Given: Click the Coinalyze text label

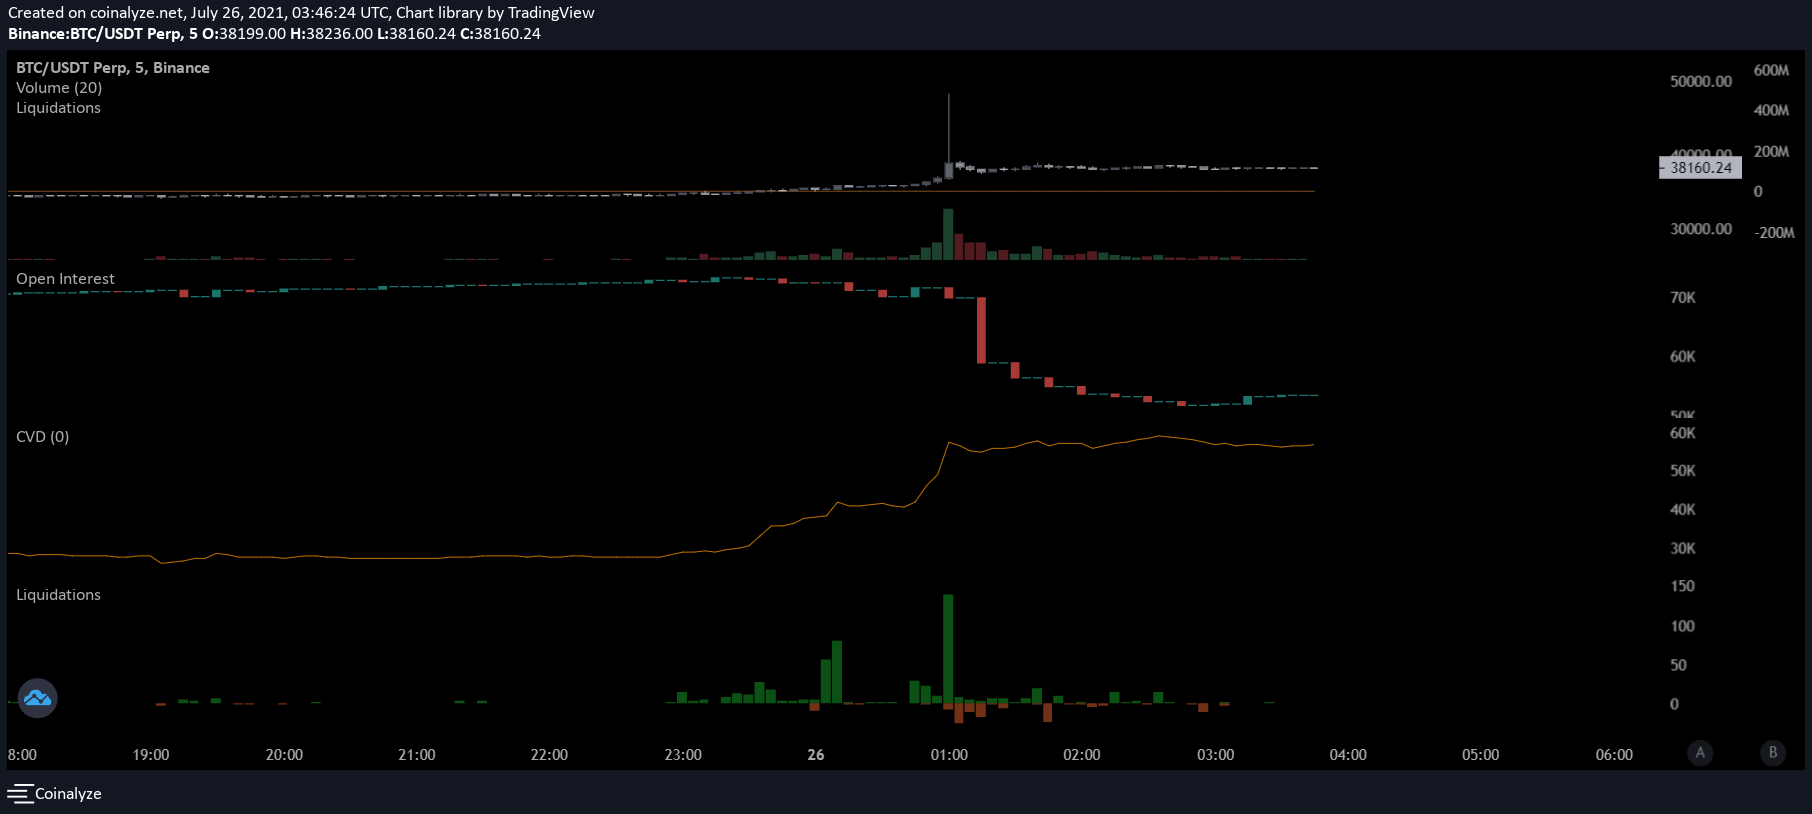Looking at the screenshot, I should point(68,794).
